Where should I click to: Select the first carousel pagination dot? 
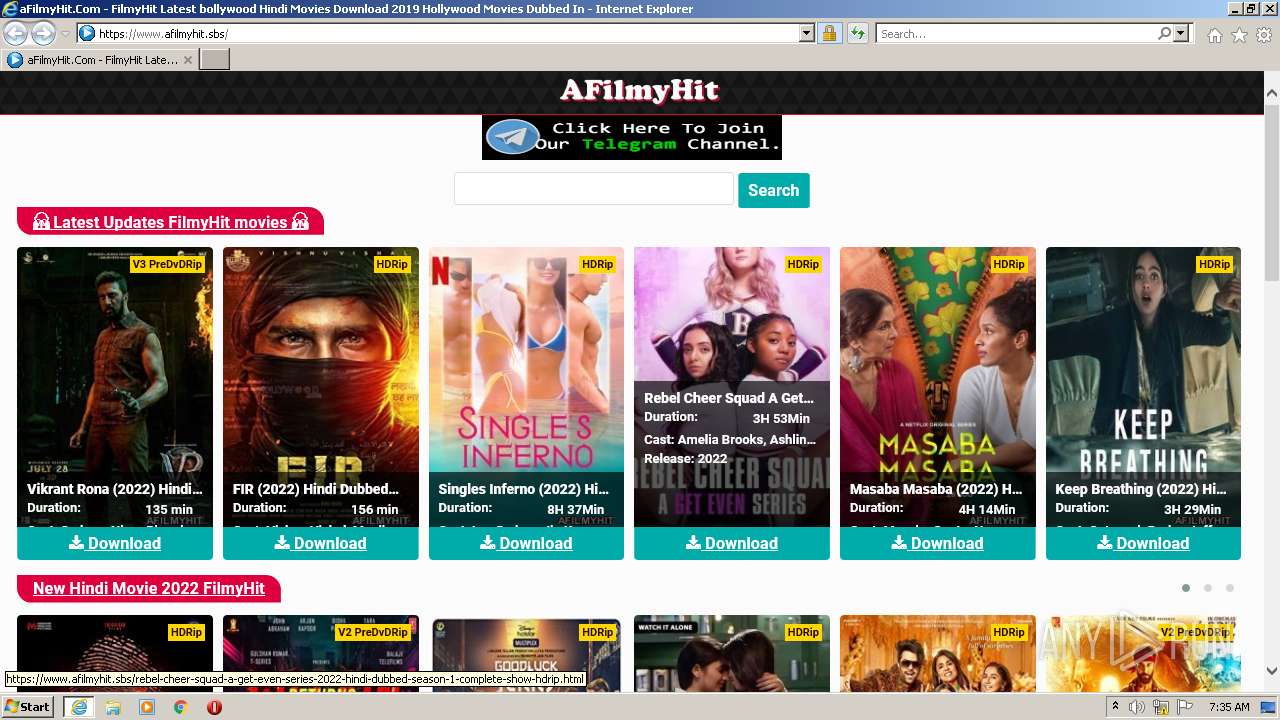[x=1186, y=588]
